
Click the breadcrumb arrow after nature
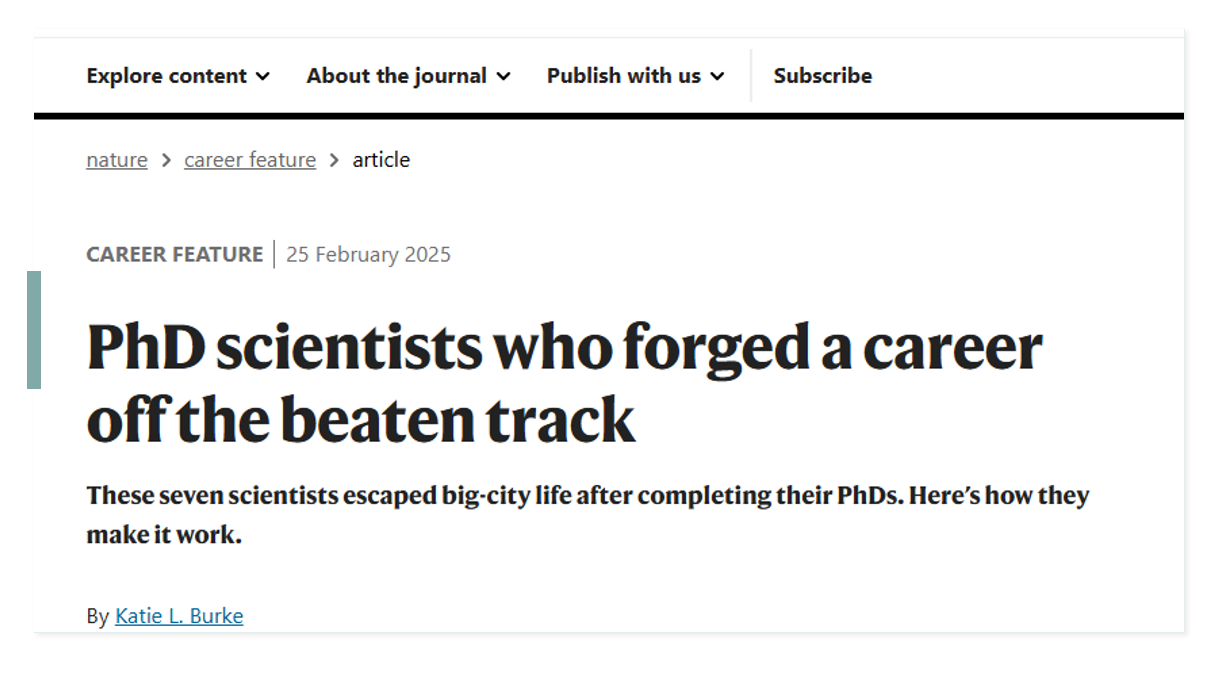point(166,161)
